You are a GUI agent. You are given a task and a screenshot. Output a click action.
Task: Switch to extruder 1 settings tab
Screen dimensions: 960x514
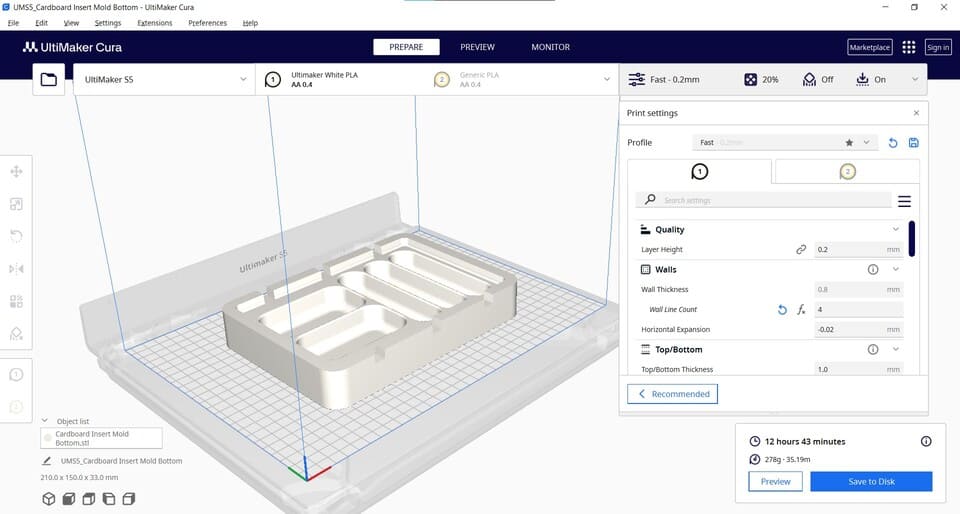[x=700, y=171]
